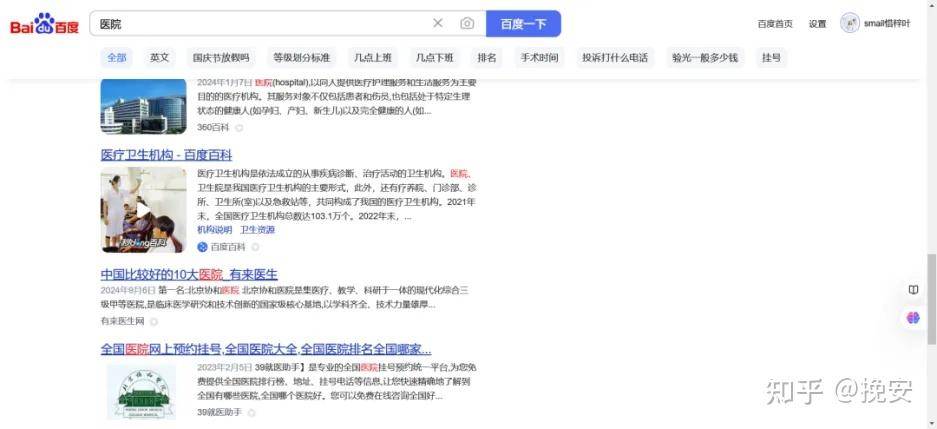The image size is (937, 429).
Task: Click the Baidu Baike paw badge icon
Action: [202, 247]
